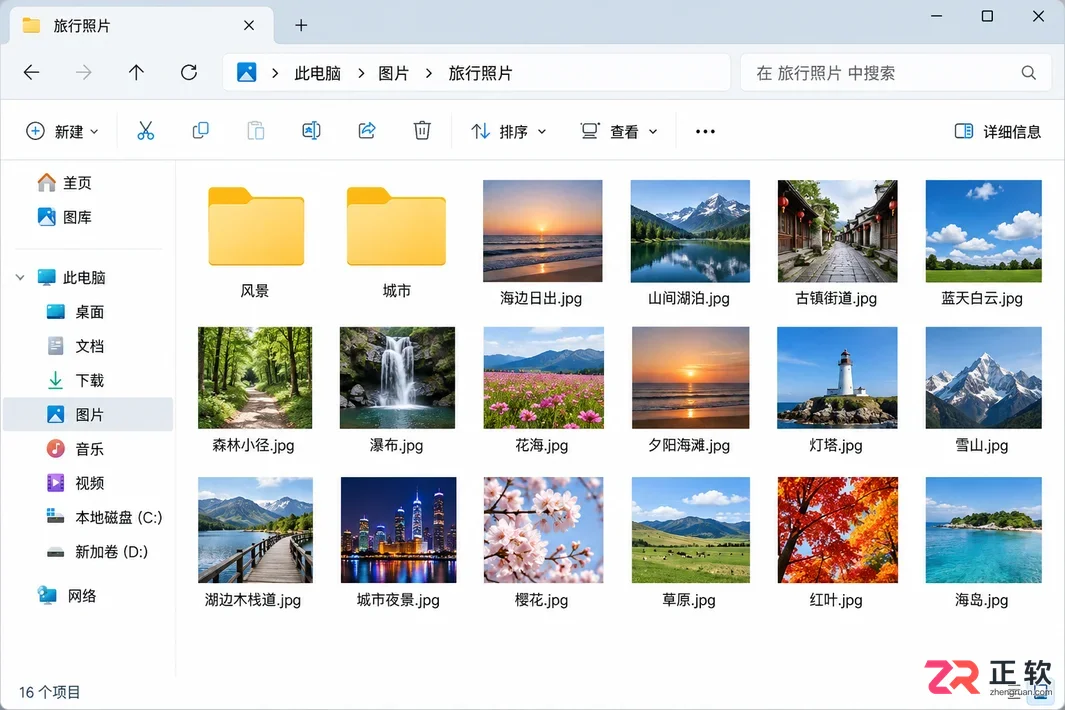Select the 红叶.jpg thumbnail

coord(837,530)
